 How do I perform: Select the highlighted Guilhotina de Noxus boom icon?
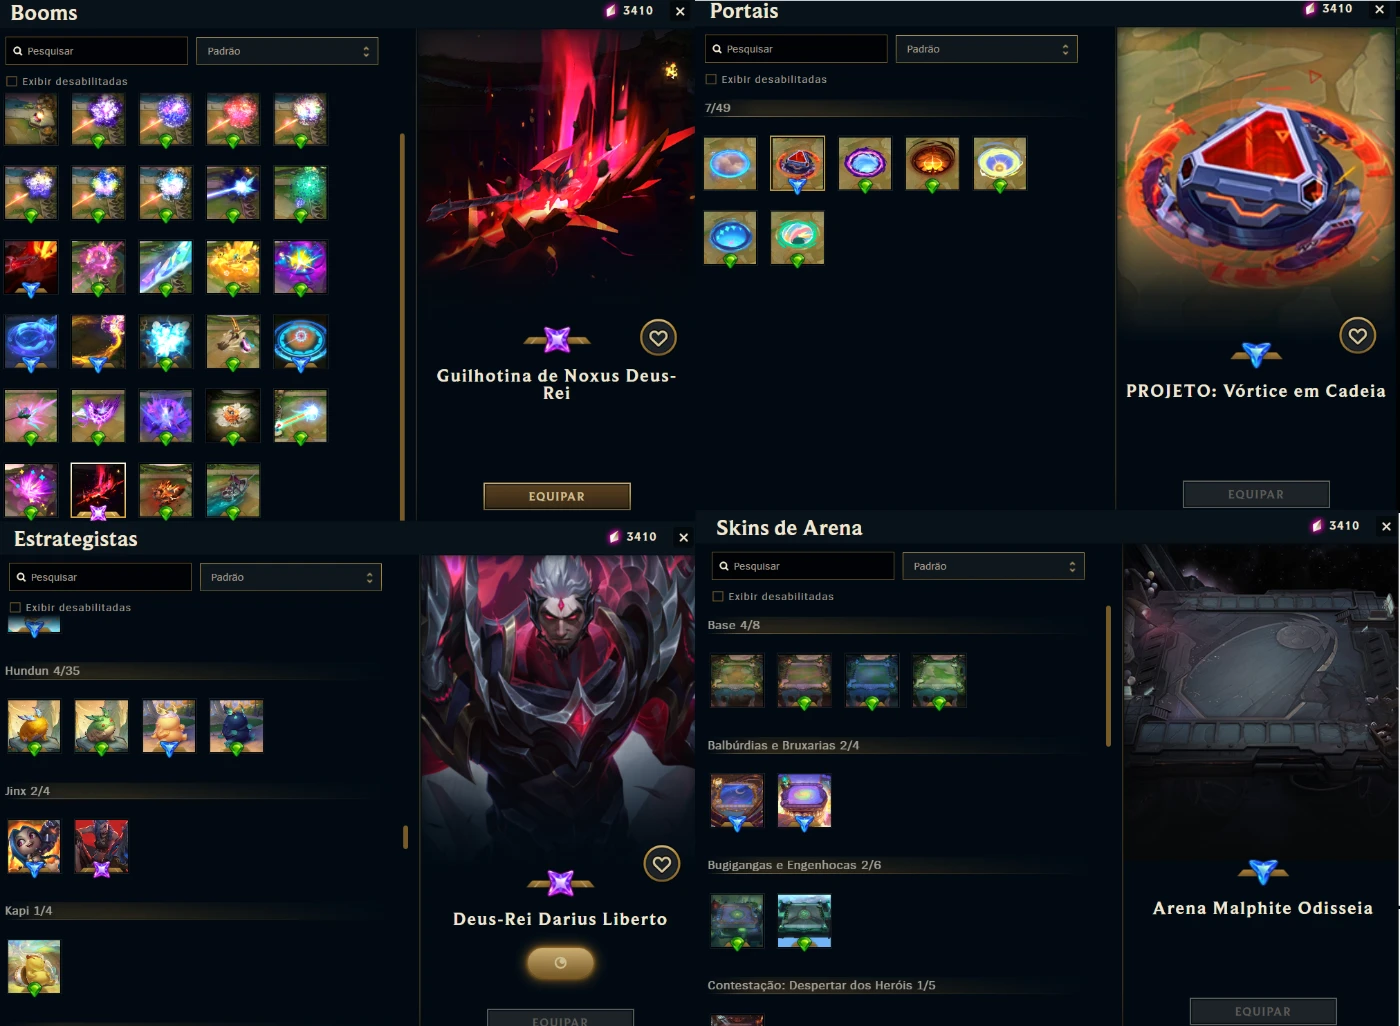click(98, 490)
